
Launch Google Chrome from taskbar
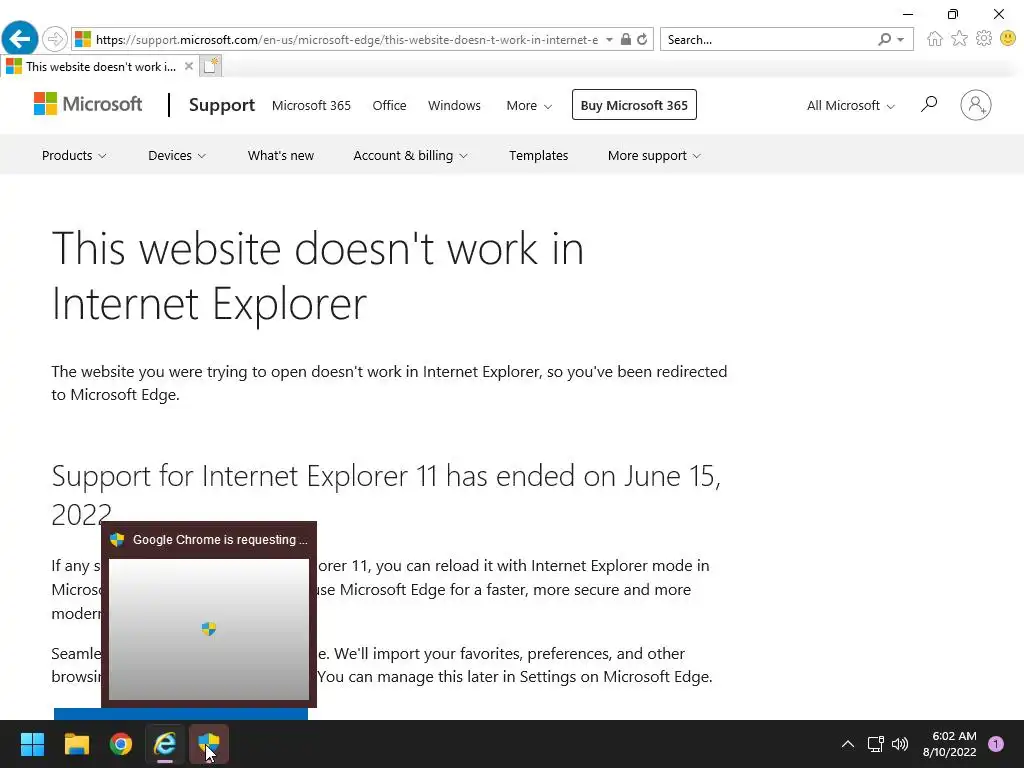[121, 744]
